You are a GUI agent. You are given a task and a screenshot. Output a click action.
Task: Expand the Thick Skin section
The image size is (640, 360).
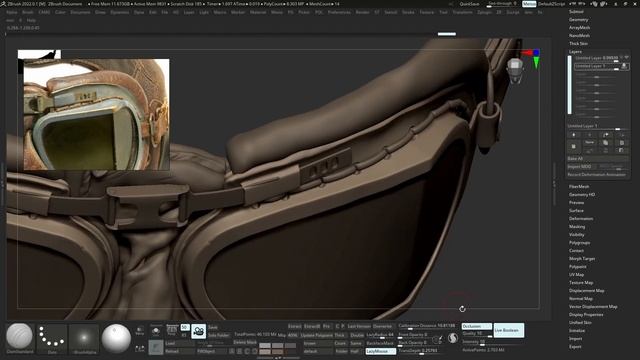pyautogui.click(x=578, y=44)
